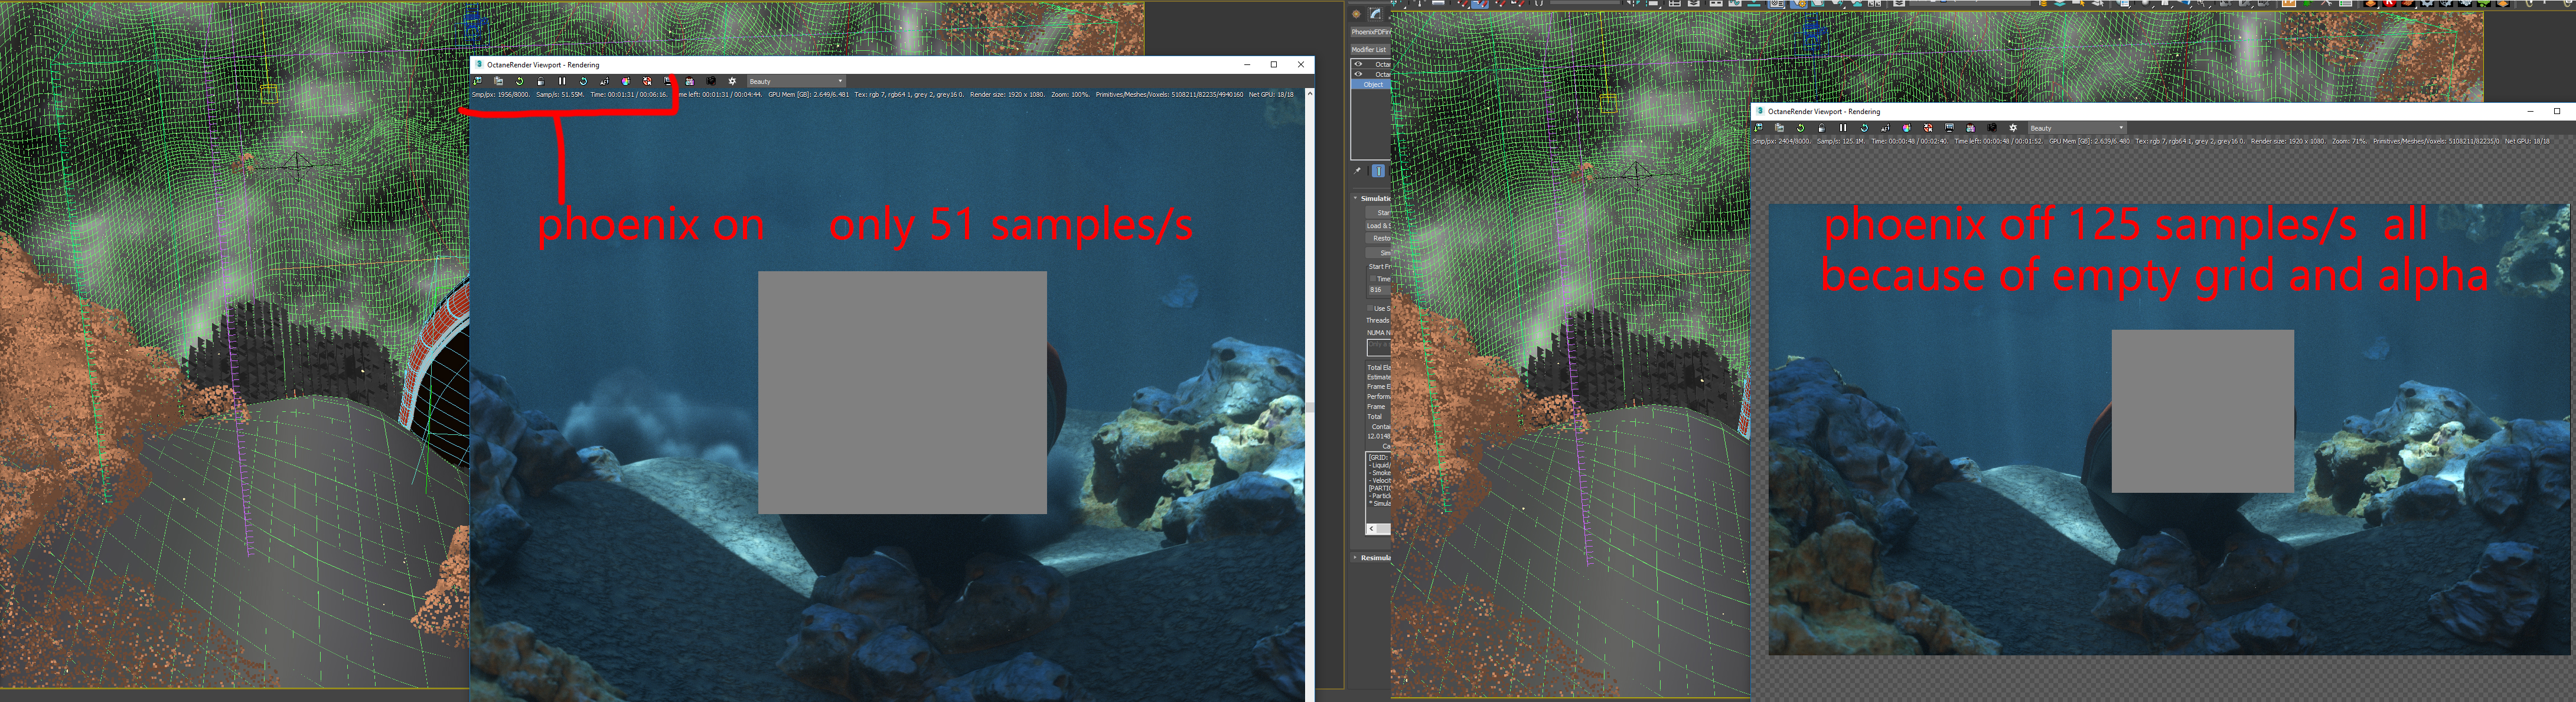The image size is (2576, 702).
Task: Click copy to clipboard icon in the Zoom 71% viewport
Action: 1779,128
